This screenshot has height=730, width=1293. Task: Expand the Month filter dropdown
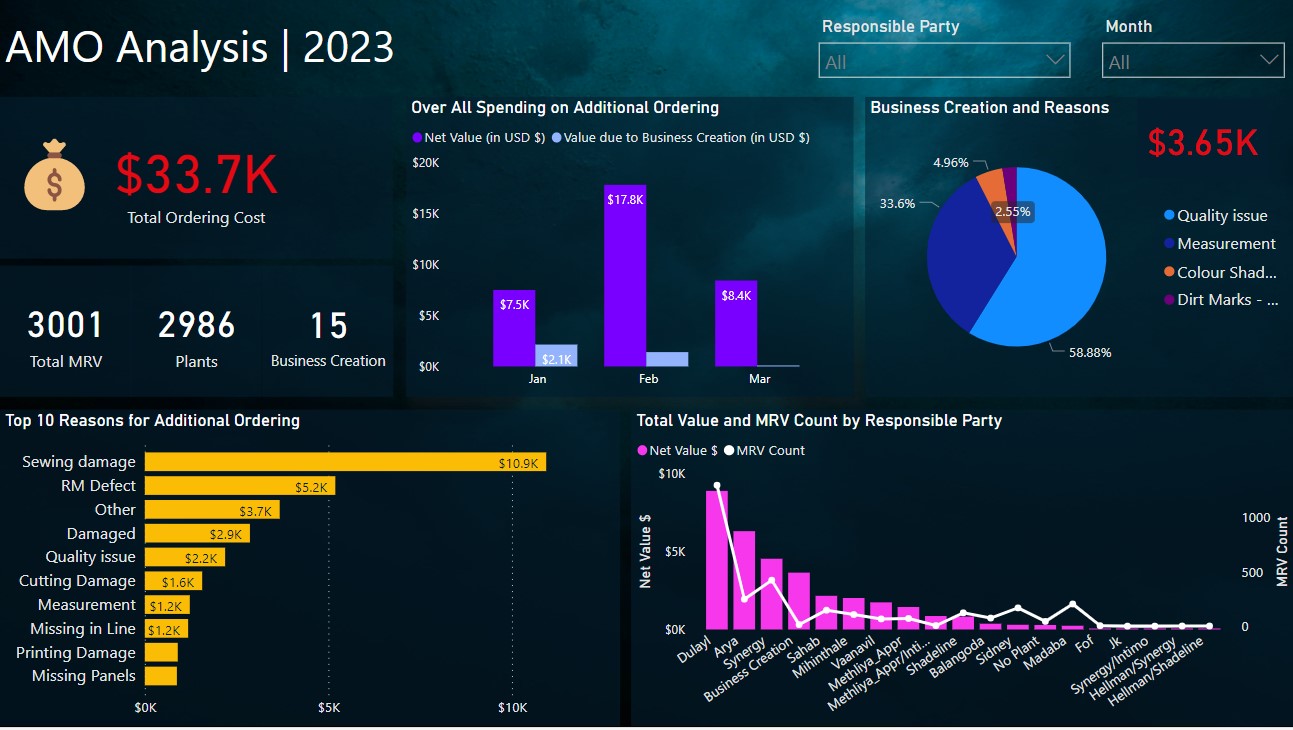[x=1193, y=61]
